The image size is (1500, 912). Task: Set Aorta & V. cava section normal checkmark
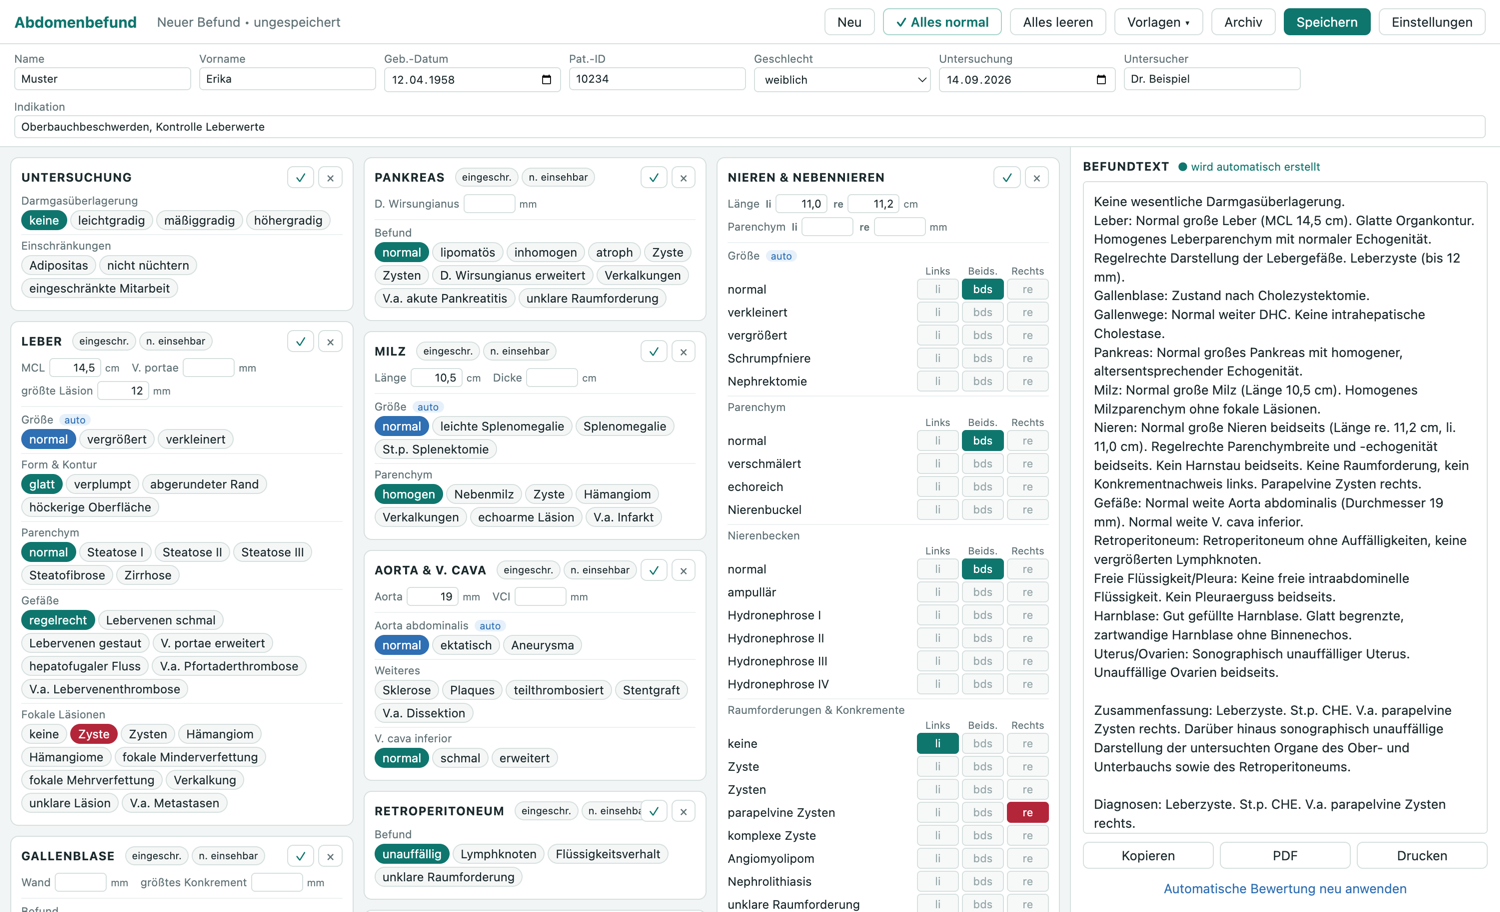click(x=654, y=571)
